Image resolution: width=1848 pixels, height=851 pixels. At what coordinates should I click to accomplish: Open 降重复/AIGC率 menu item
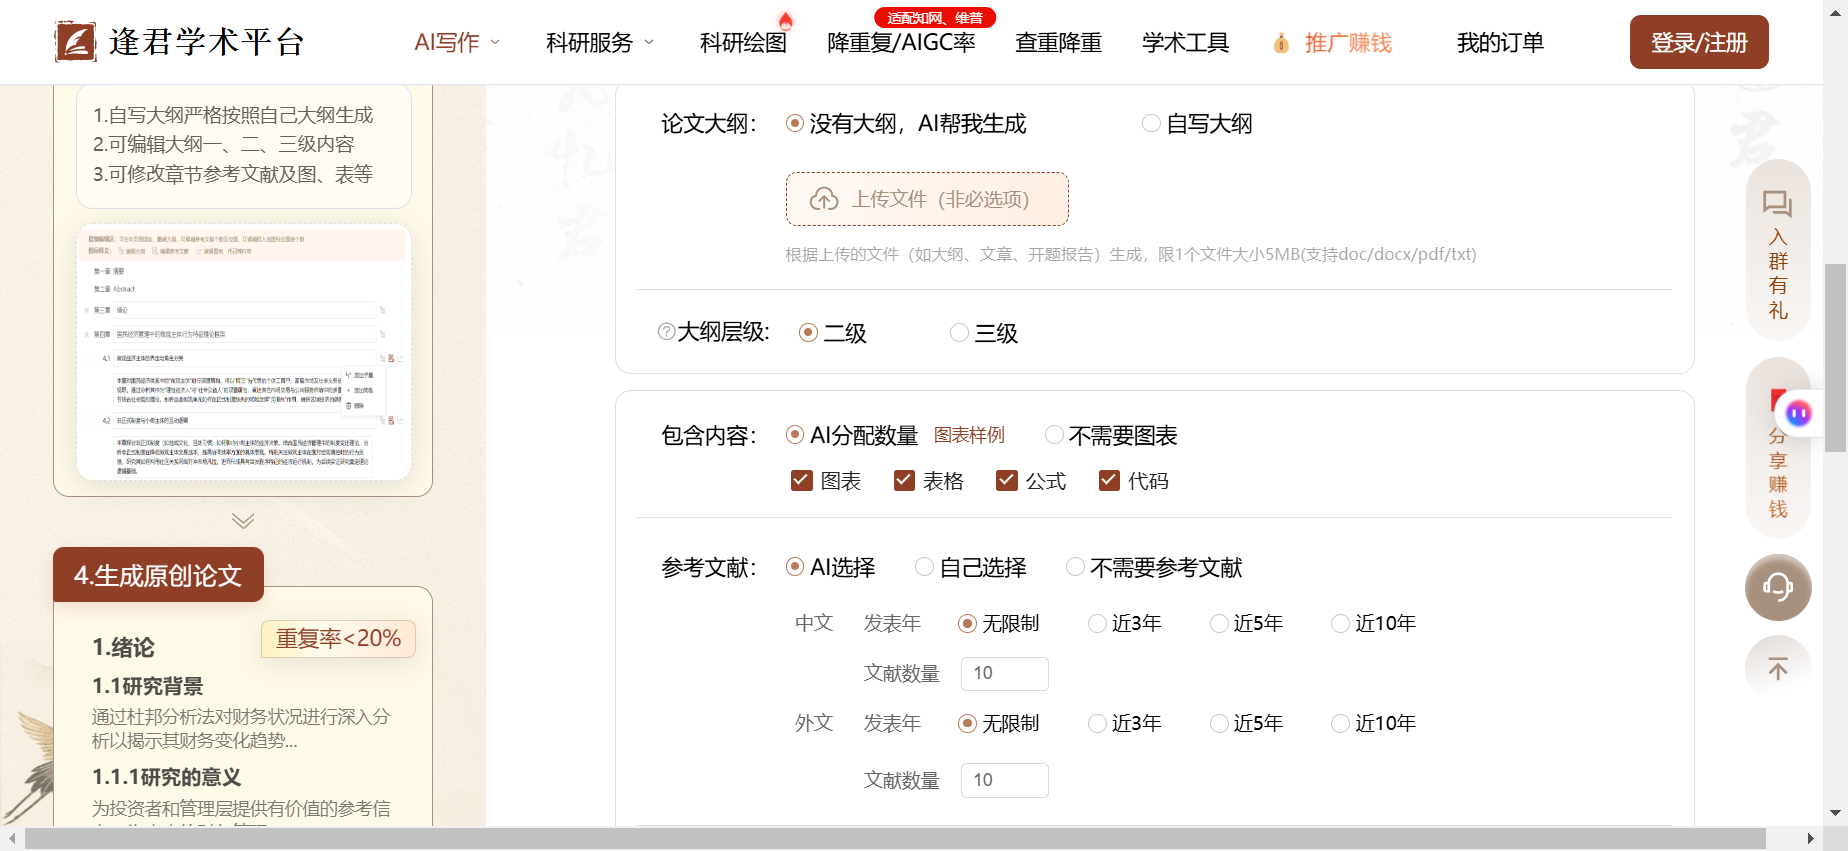click(901, 43)
